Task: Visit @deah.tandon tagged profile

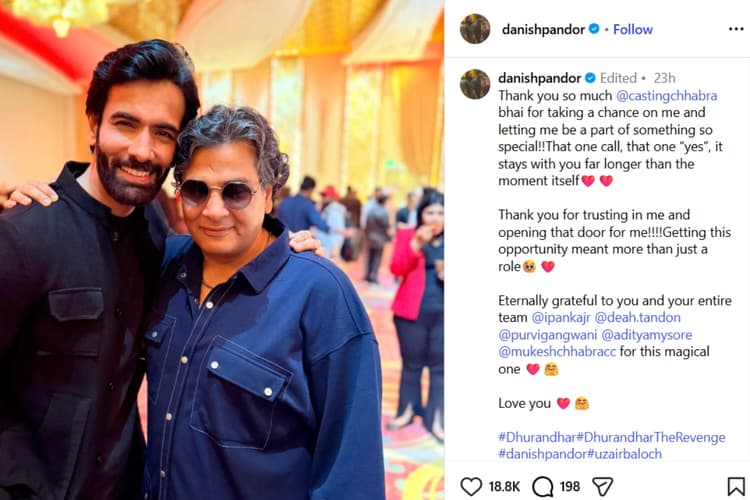Action: [x=638, y=318]
